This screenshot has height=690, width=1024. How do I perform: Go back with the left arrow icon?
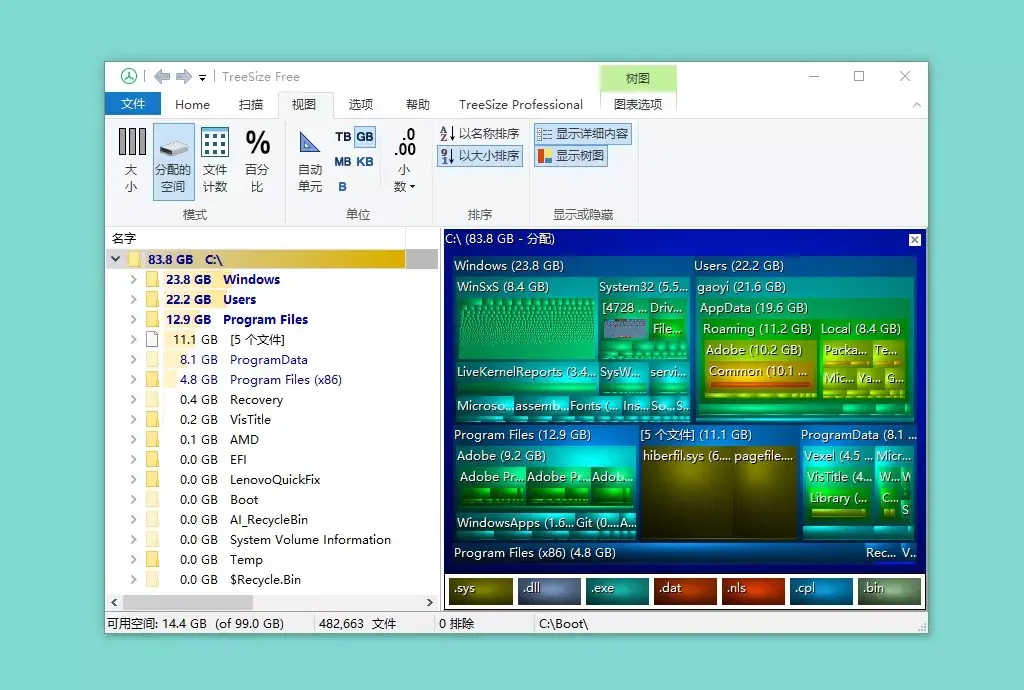[162, 76]
